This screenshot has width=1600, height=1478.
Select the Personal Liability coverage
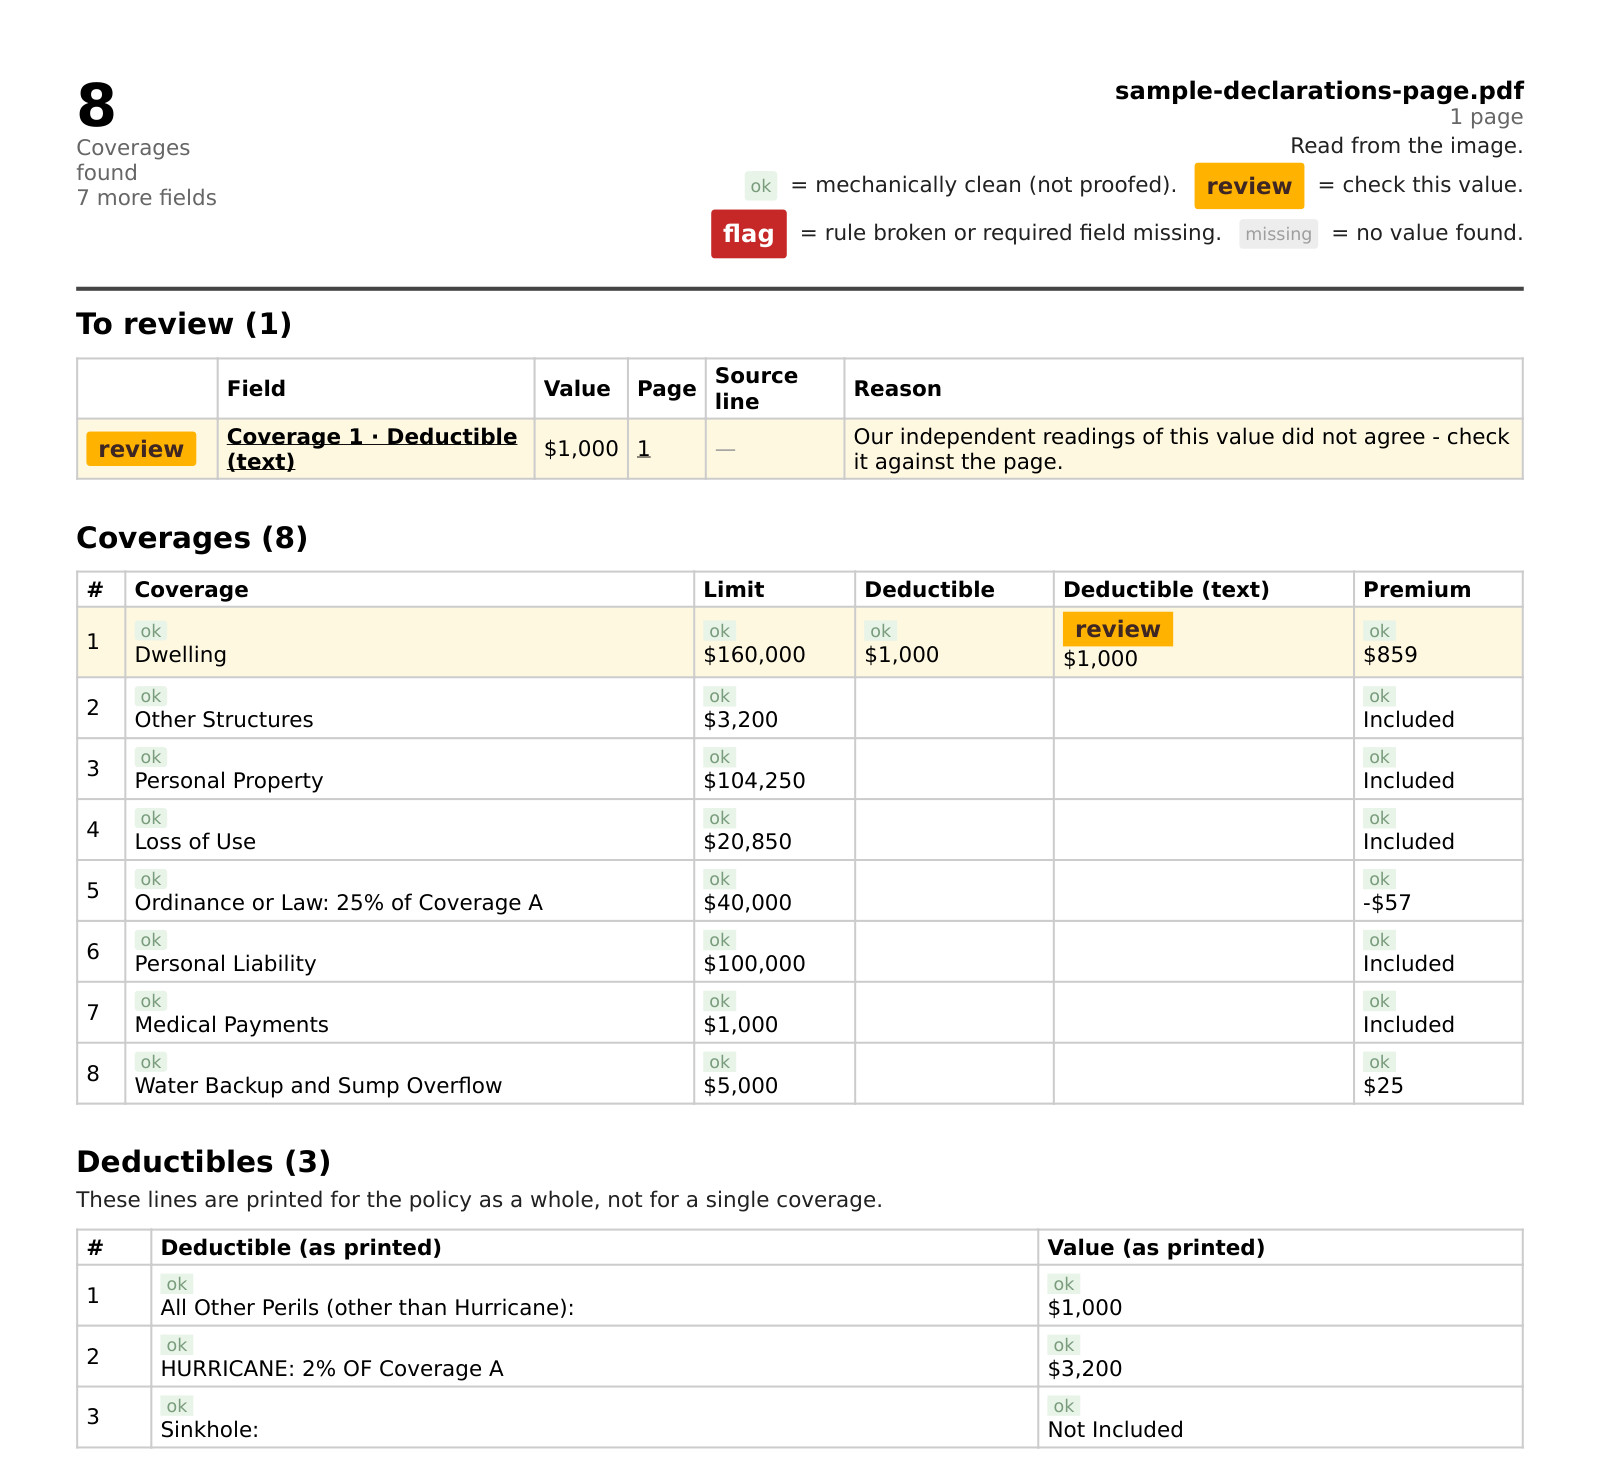pos(225,964)
